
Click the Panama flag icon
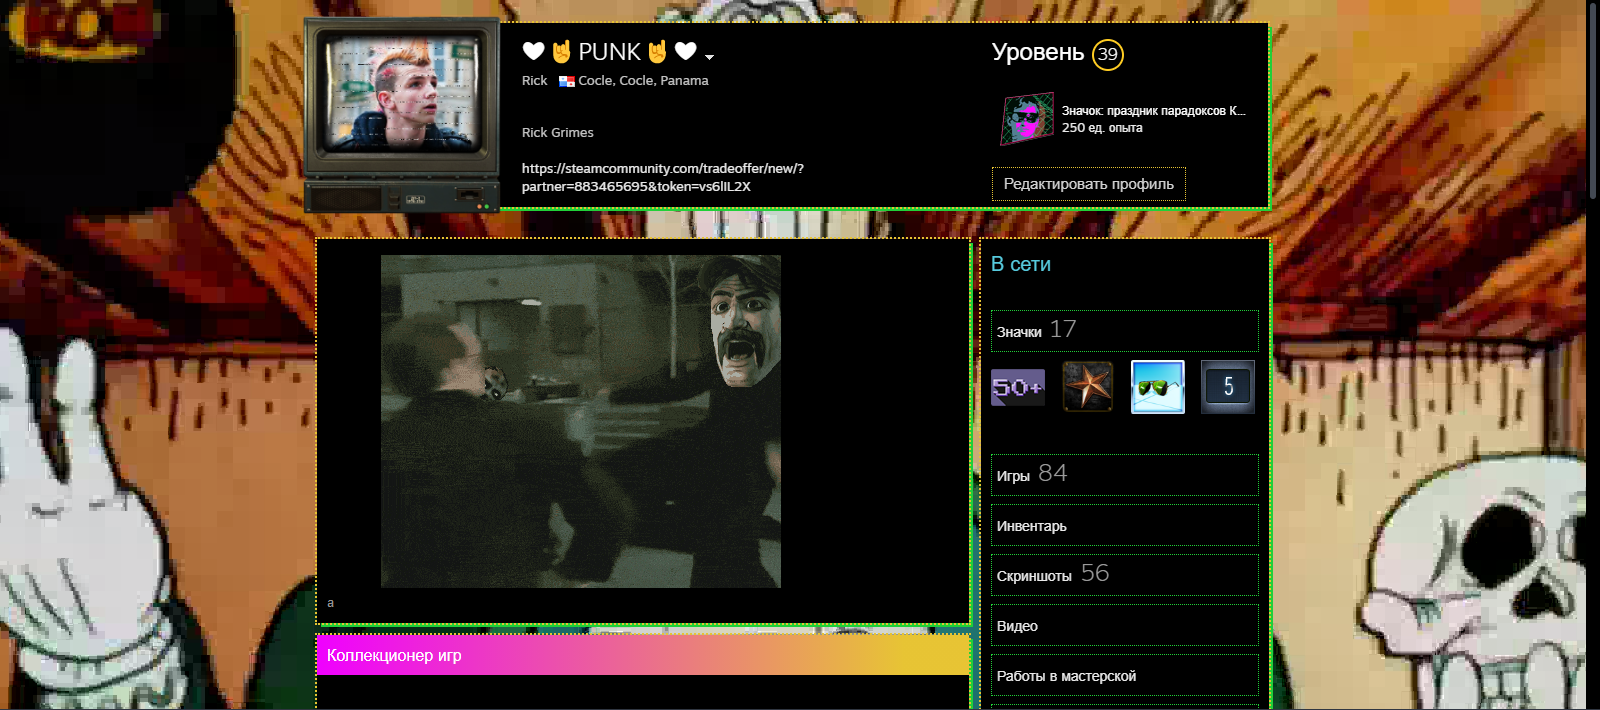(x=566, y=81)
